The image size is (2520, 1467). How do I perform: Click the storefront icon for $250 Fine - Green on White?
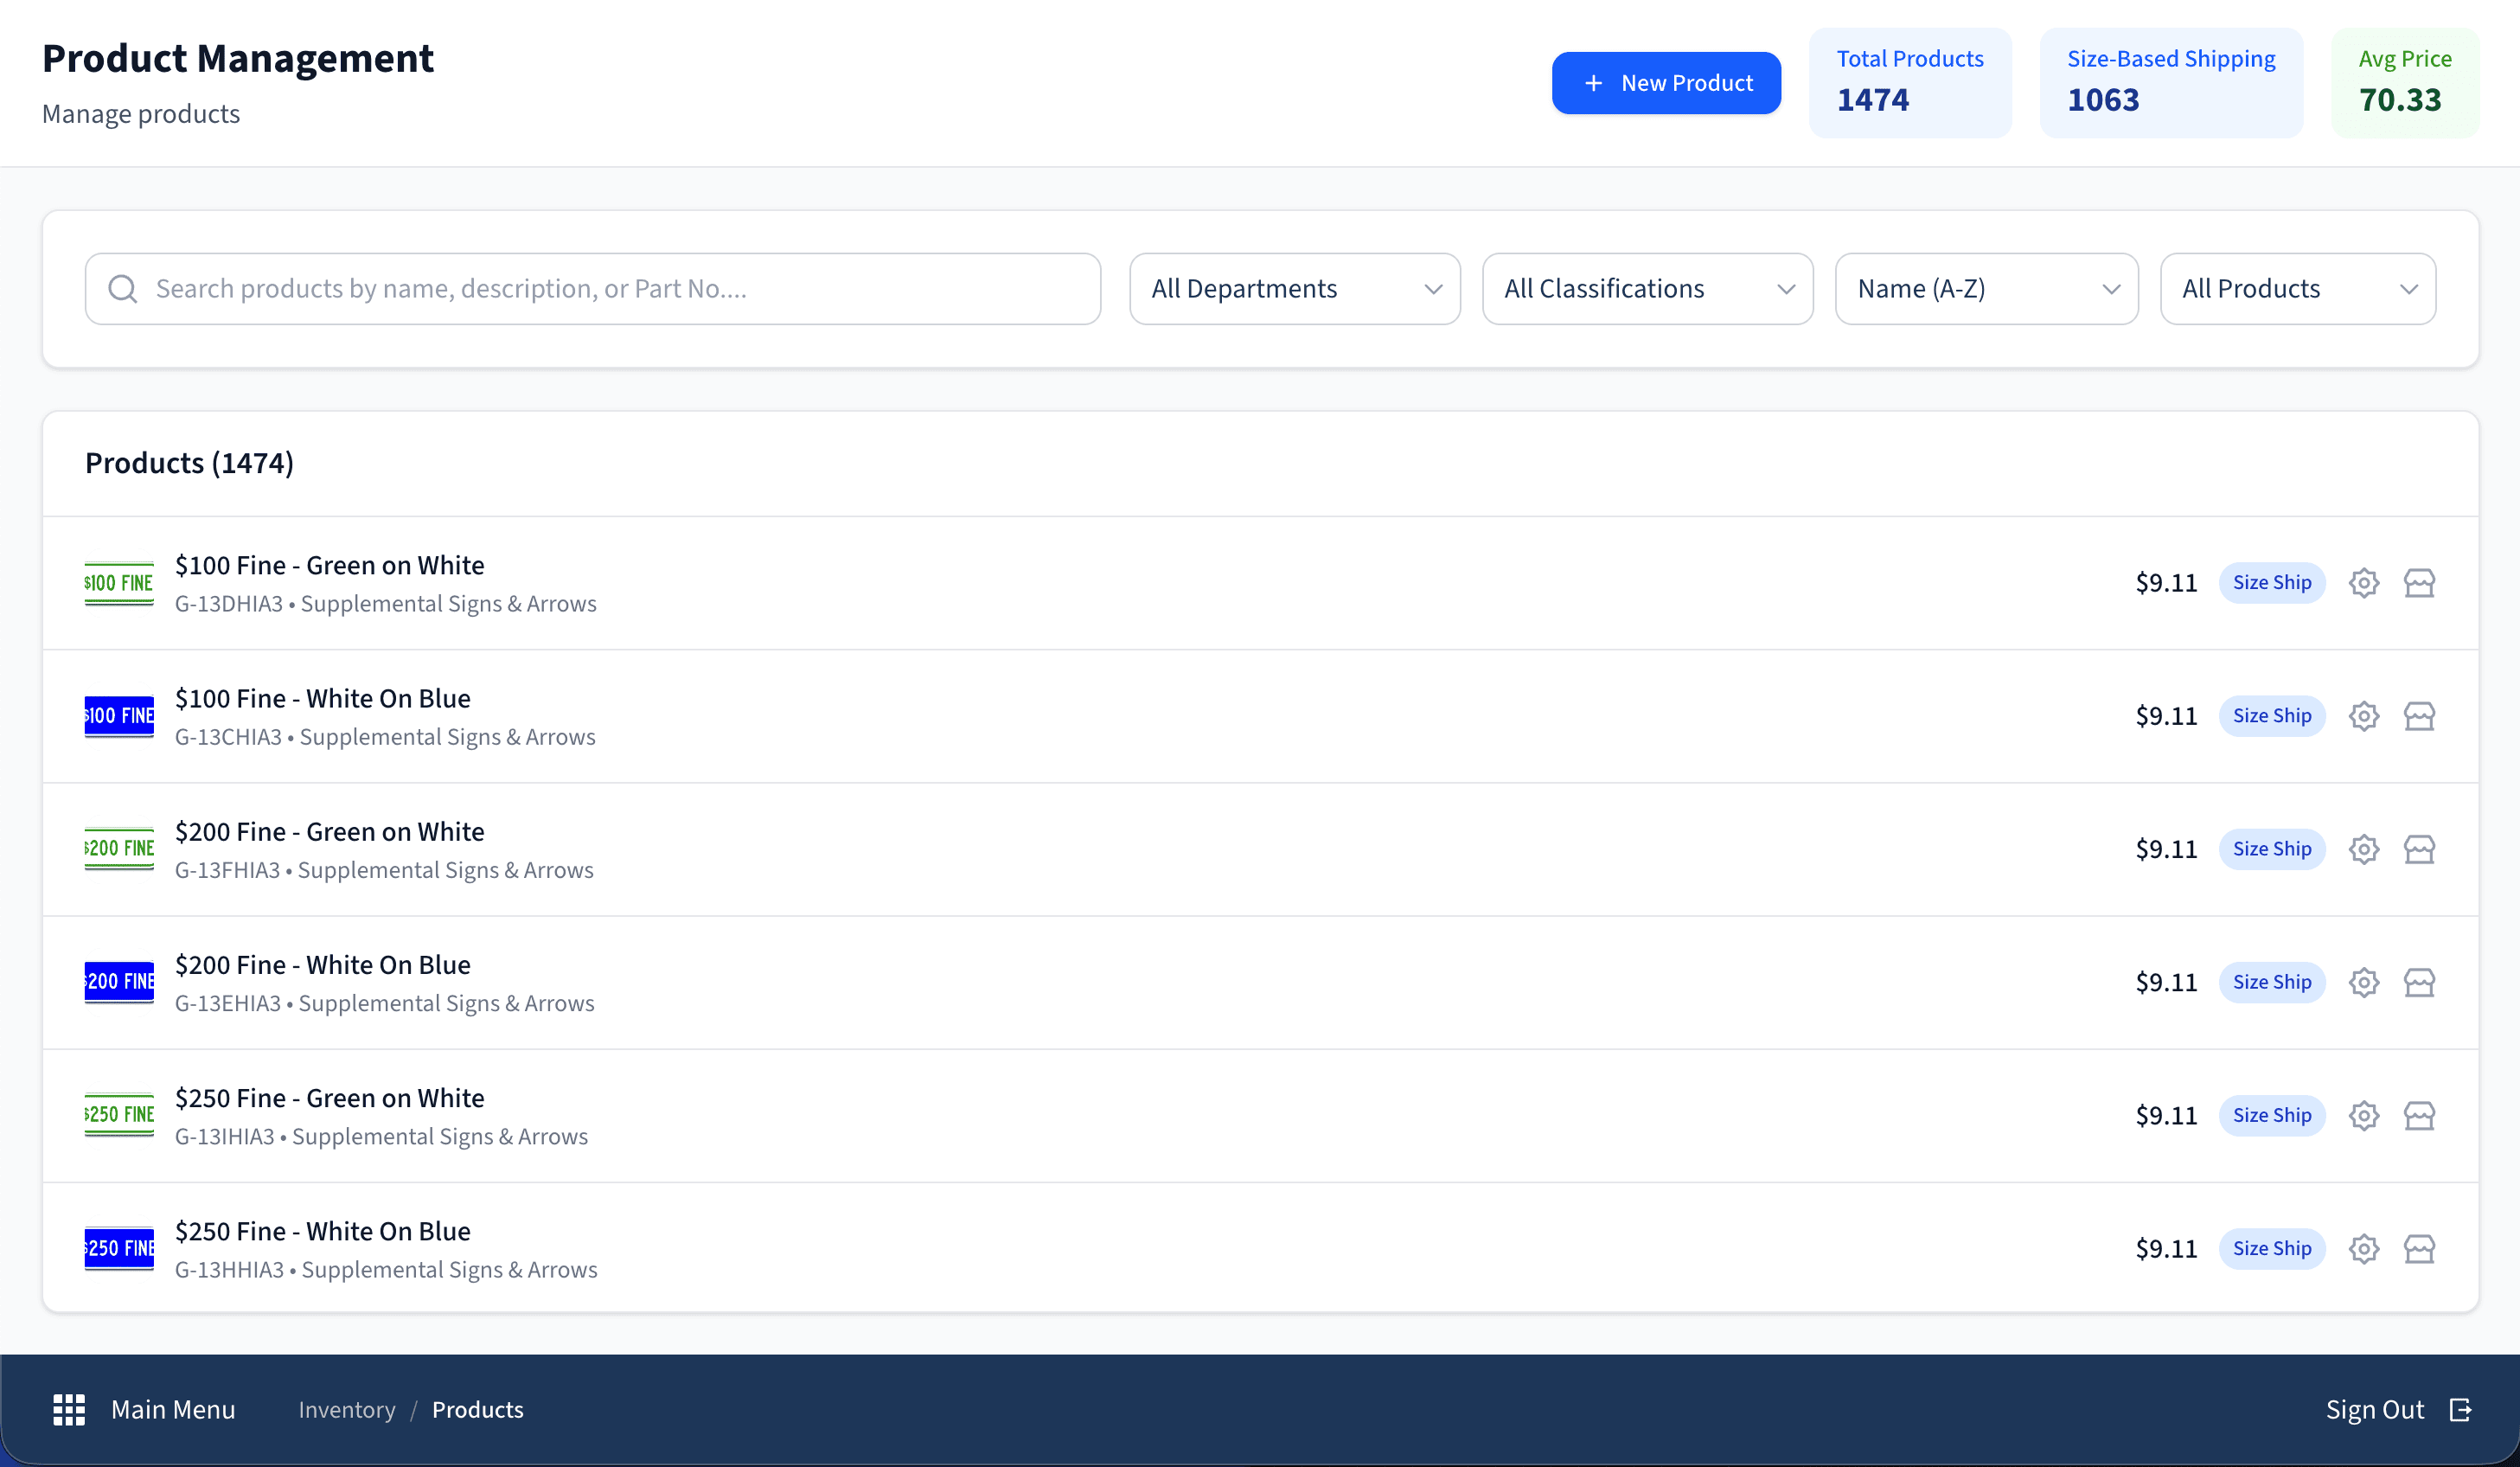point(2419,1116)
